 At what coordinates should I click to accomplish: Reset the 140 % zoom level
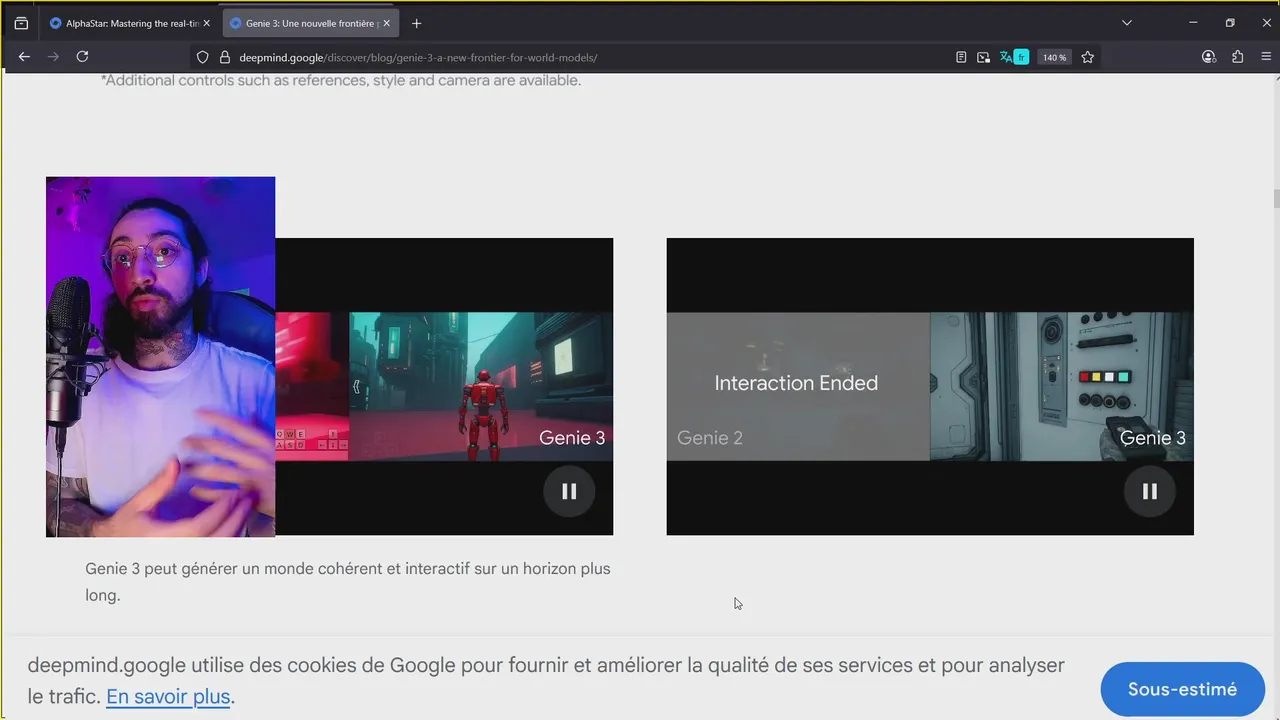point(1054,57)
